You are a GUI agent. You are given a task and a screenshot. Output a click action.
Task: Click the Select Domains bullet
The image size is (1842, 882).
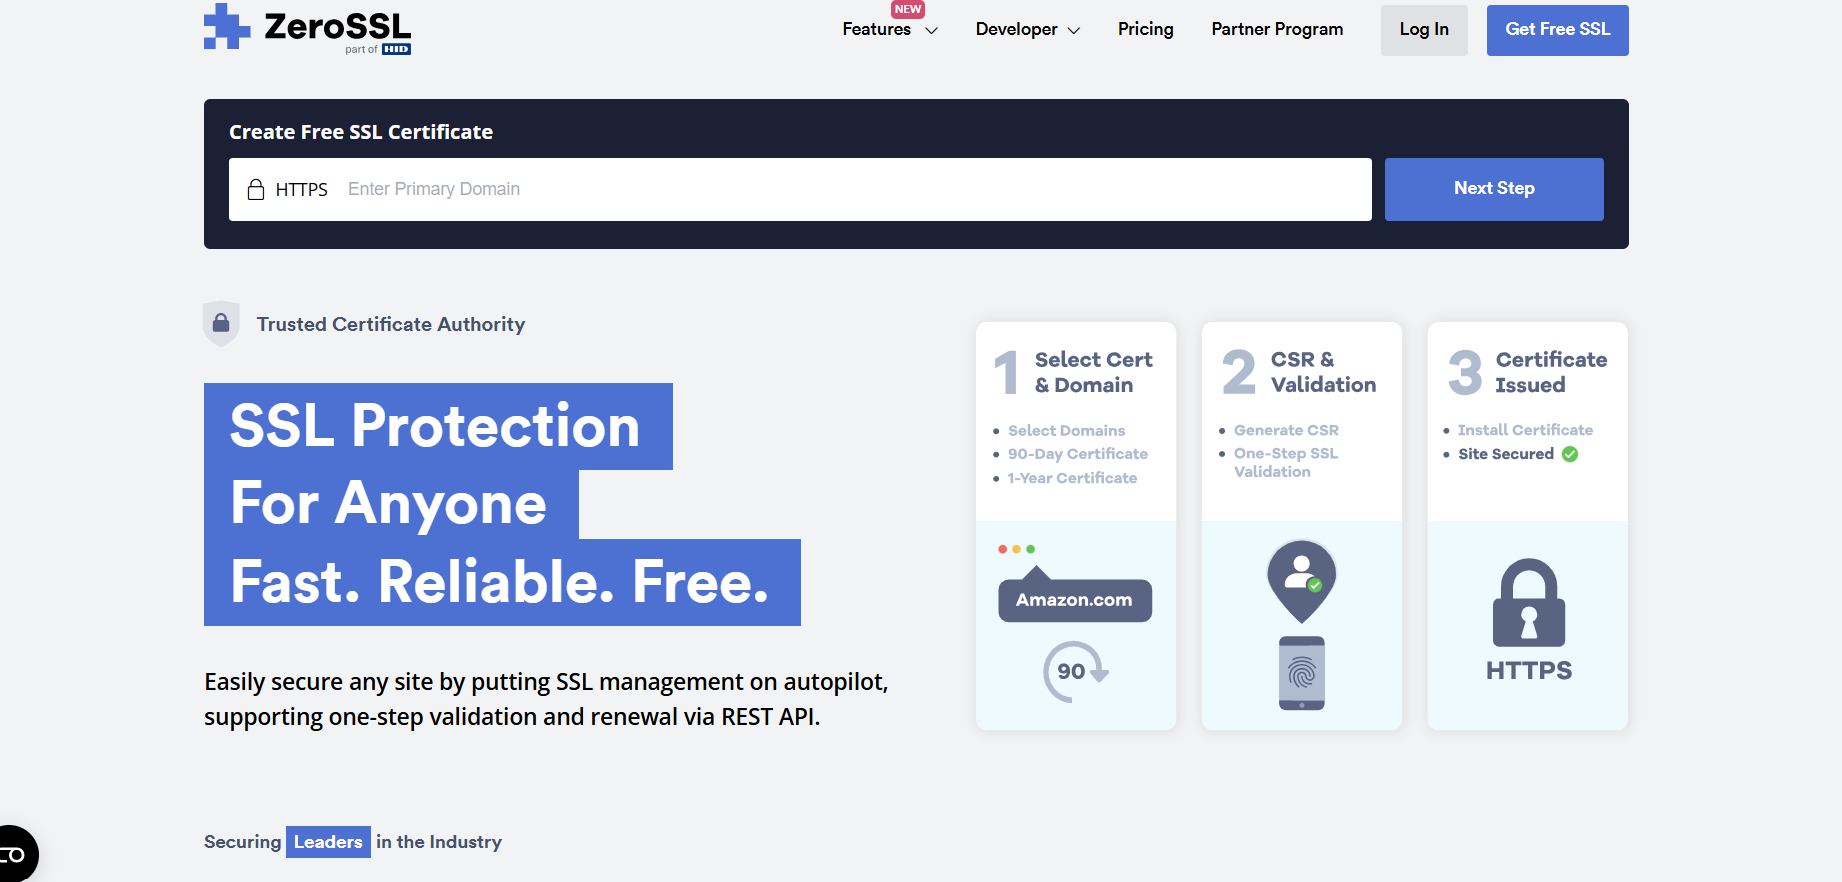1066,430
